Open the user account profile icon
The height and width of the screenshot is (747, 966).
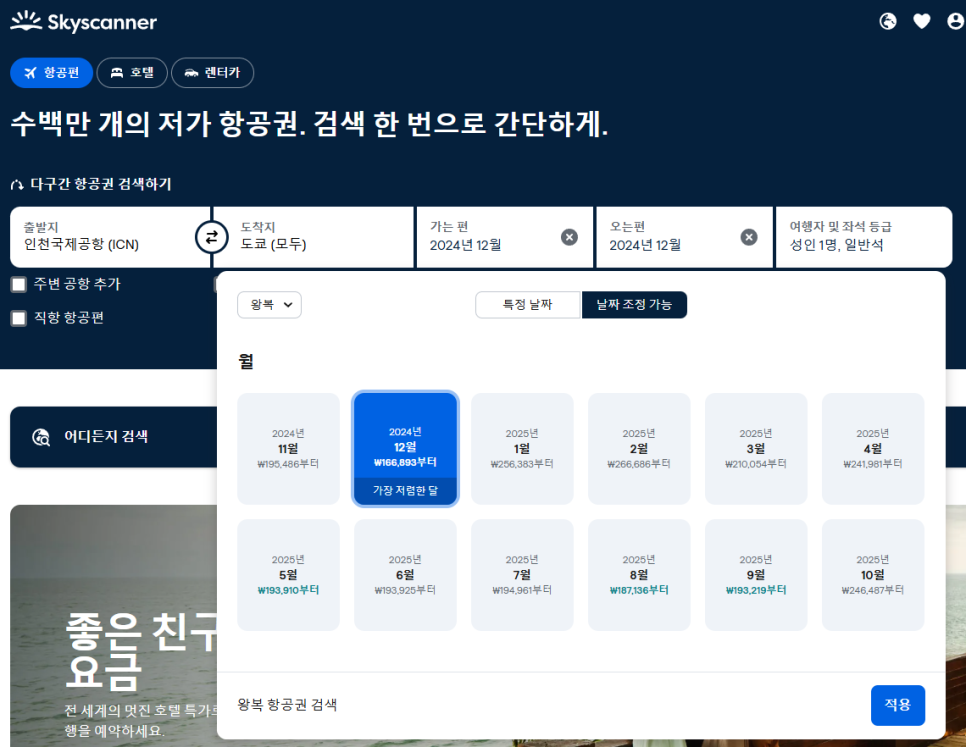coord(955,22)
